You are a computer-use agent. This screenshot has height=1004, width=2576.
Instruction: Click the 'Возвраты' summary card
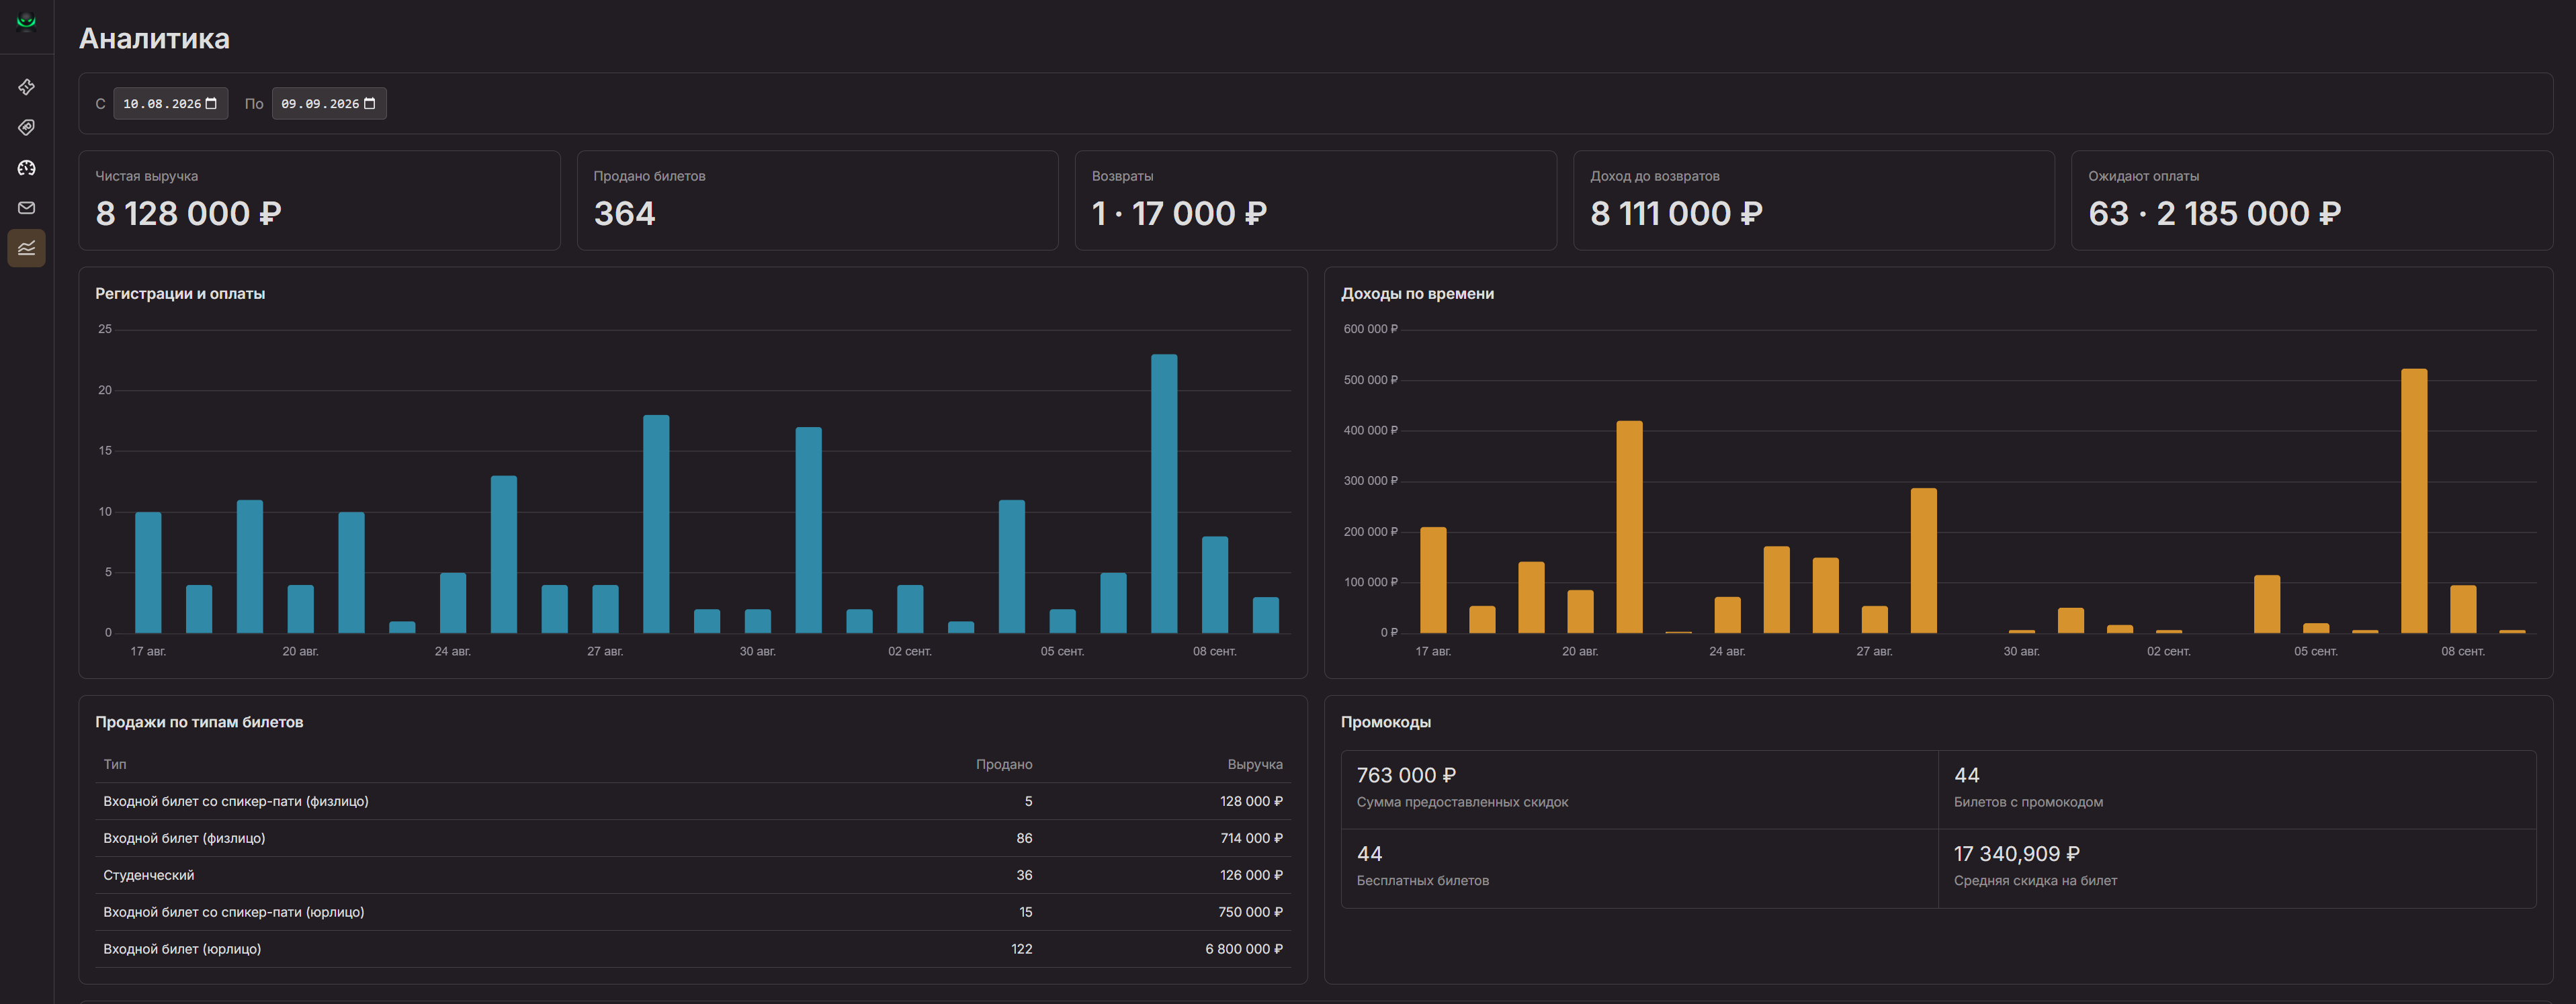(x=1315, y=200)
